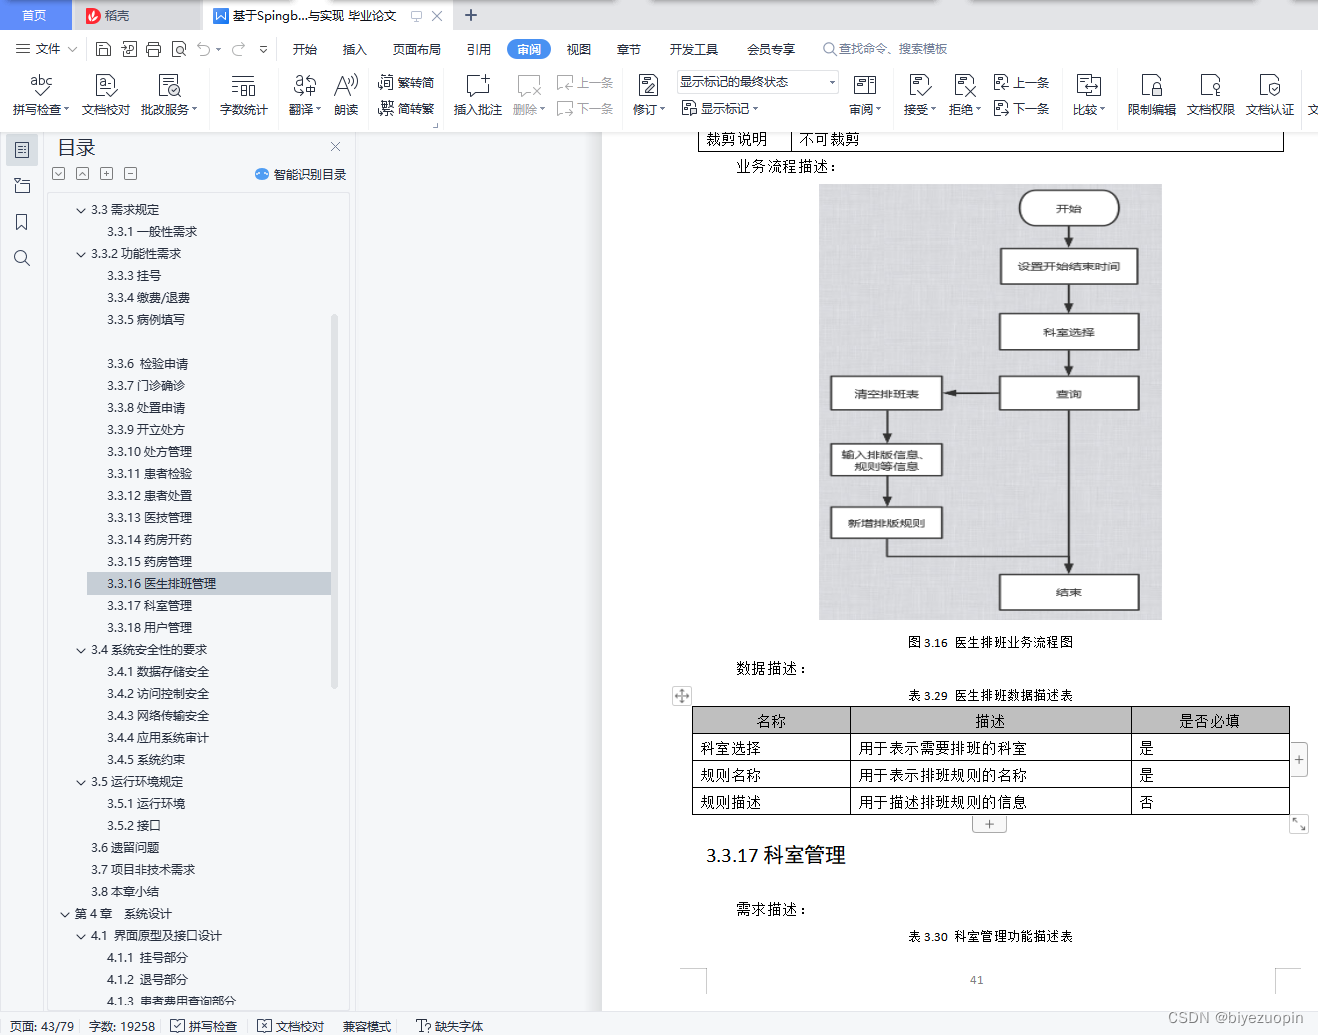Switch to the Insert (插入) ribbon tab
This screenshot has width=1318, height=1035.
355,49
